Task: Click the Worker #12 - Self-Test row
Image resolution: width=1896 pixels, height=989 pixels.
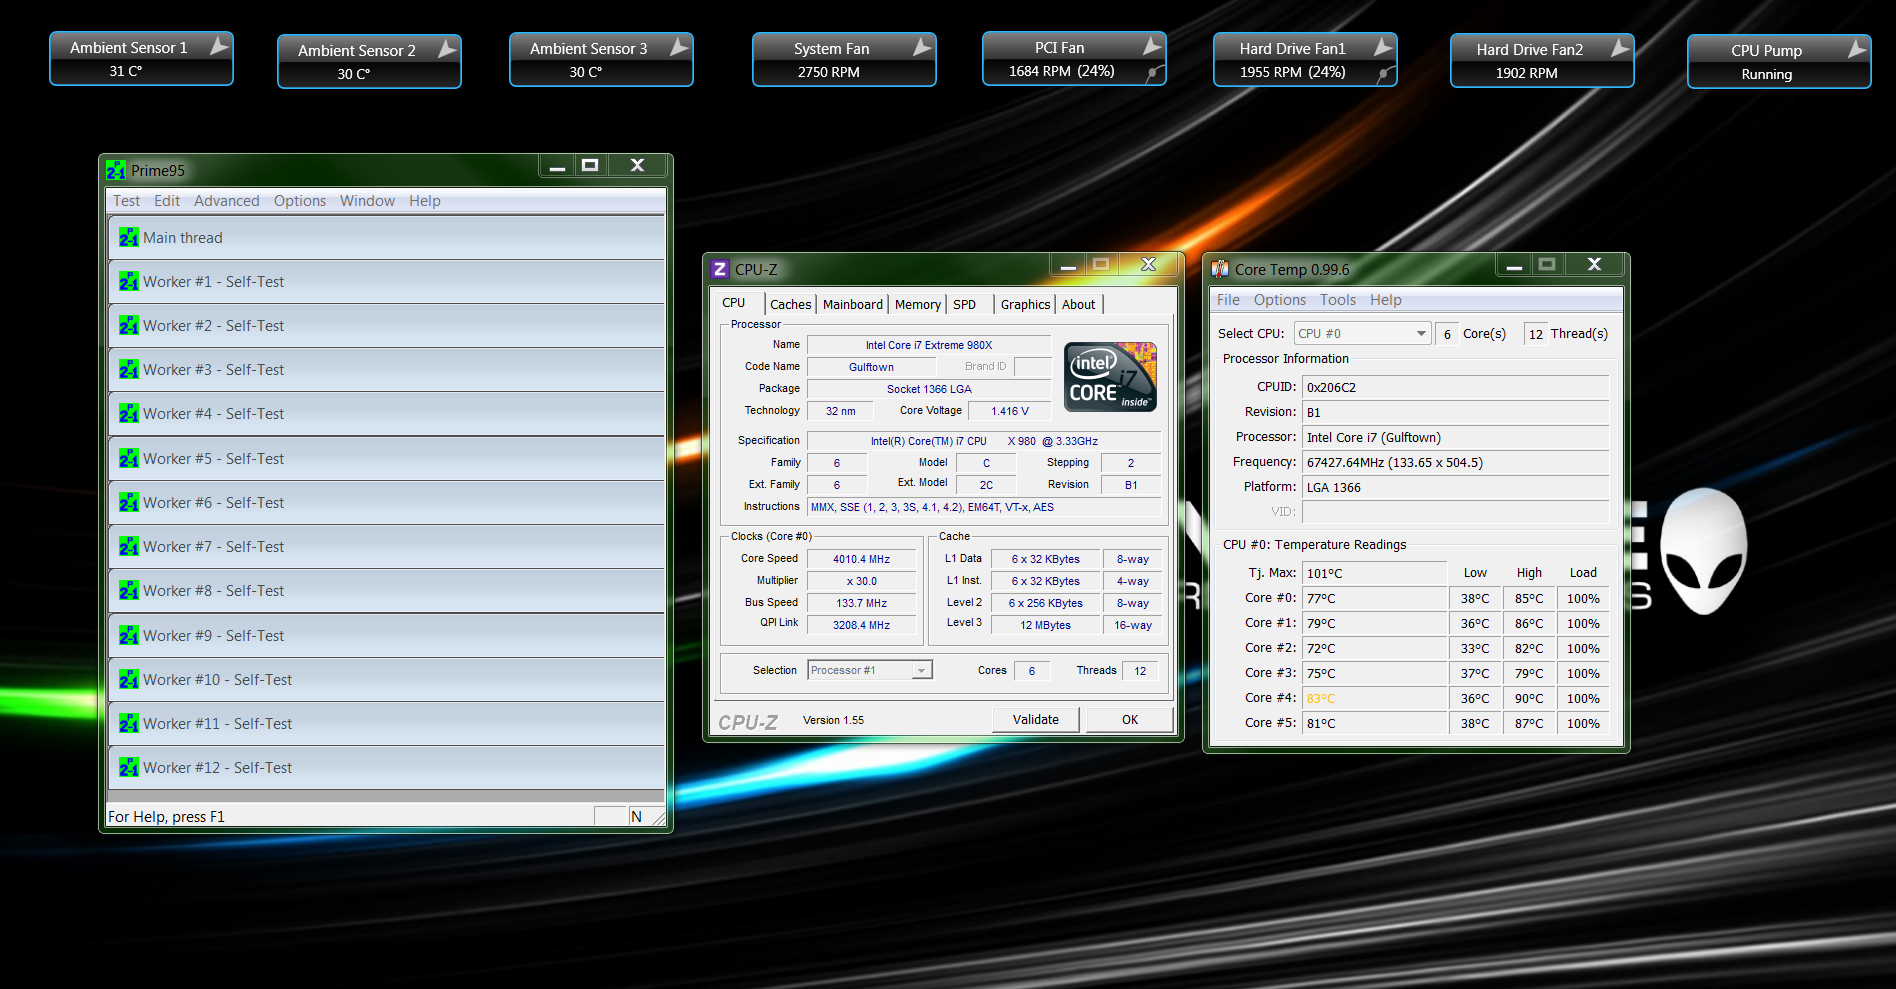Action: tap(386, 768)
